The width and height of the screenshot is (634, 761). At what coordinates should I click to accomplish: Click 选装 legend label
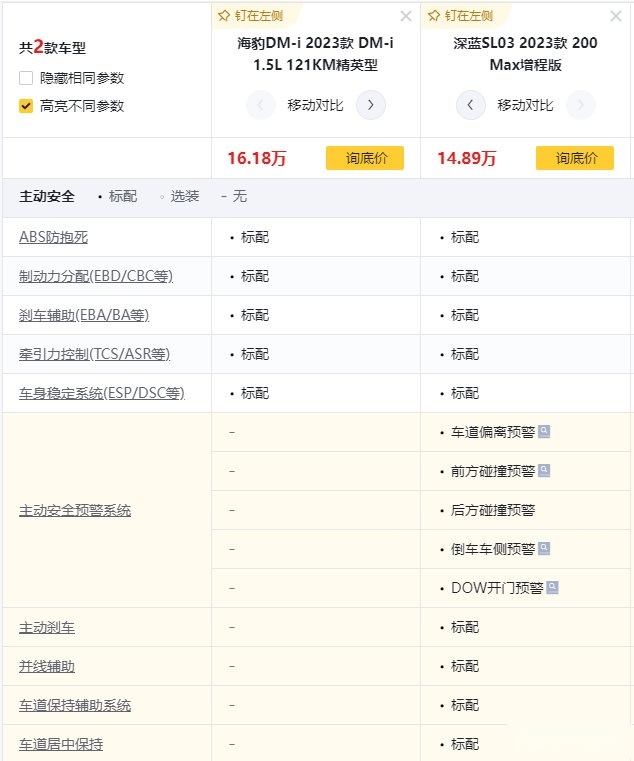tap(184, 196)
